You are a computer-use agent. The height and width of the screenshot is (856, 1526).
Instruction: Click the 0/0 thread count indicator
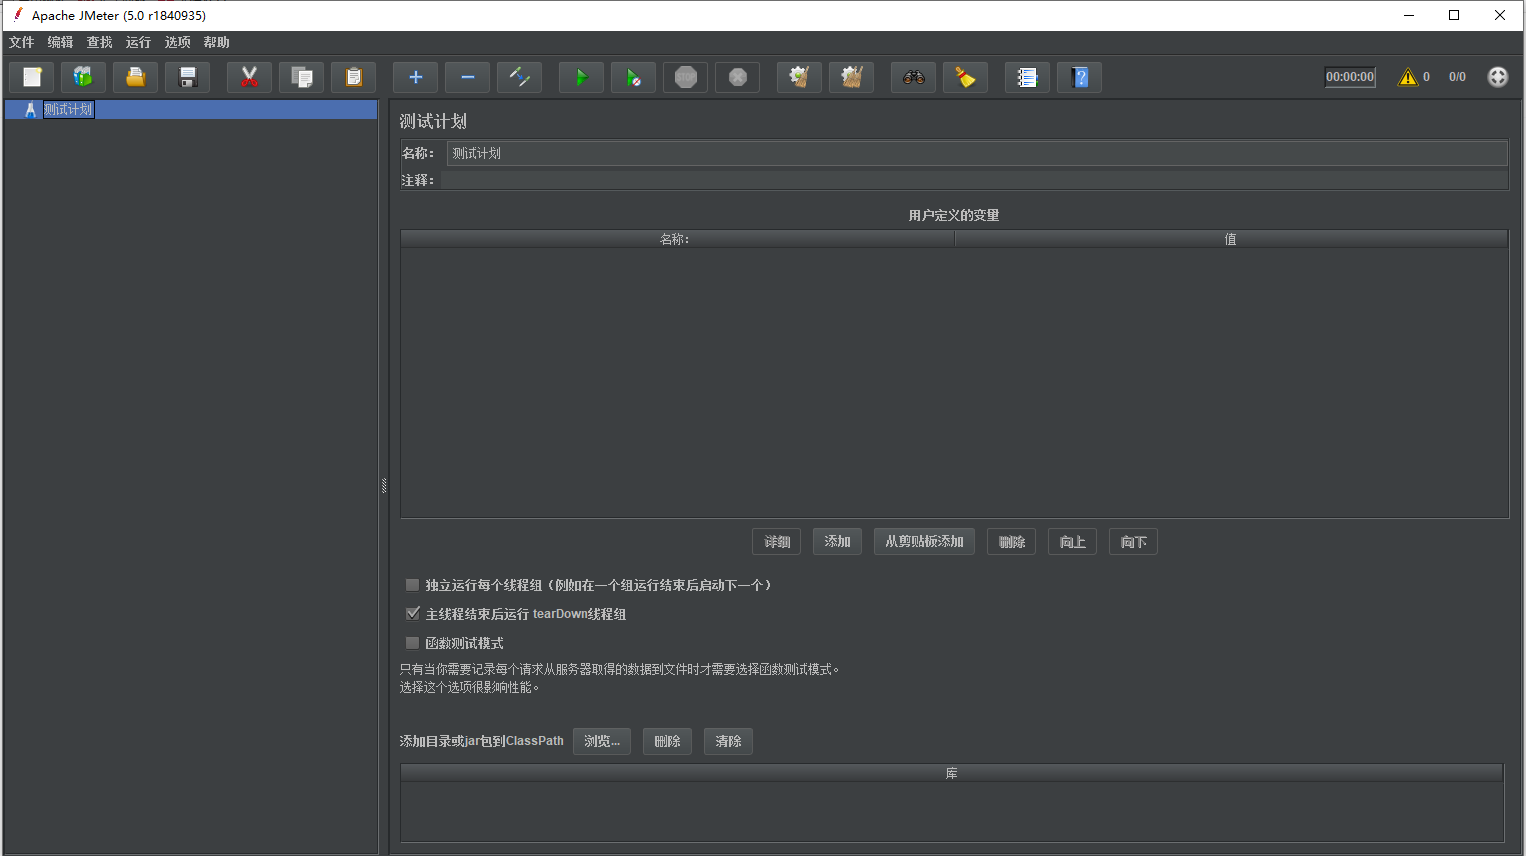[1457, 77]
